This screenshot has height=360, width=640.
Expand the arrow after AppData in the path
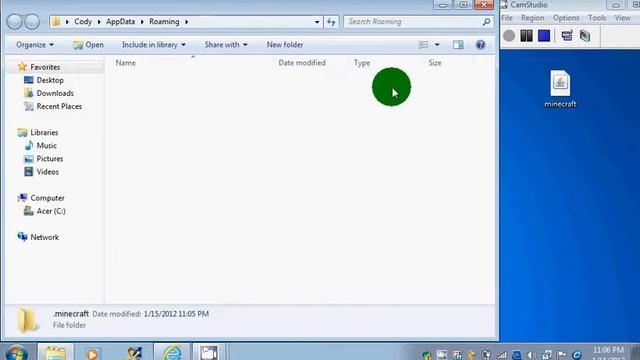point(142,22)
